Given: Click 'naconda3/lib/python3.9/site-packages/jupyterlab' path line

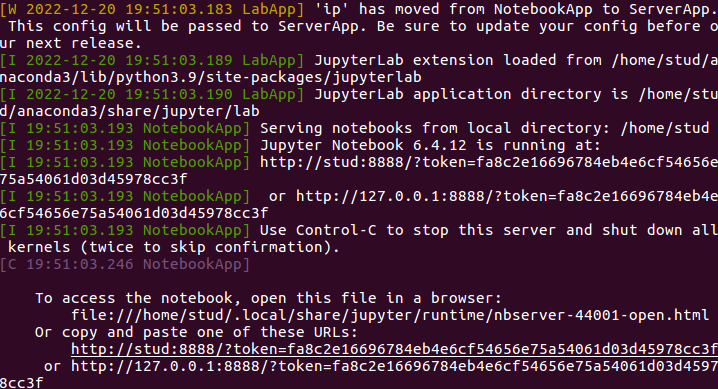Looking at the screenshot, I should [211, 77].
